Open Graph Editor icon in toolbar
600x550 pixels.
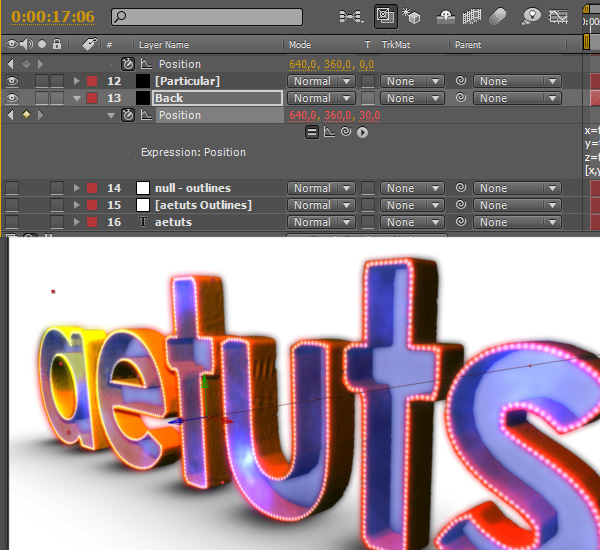coord(558,16)
